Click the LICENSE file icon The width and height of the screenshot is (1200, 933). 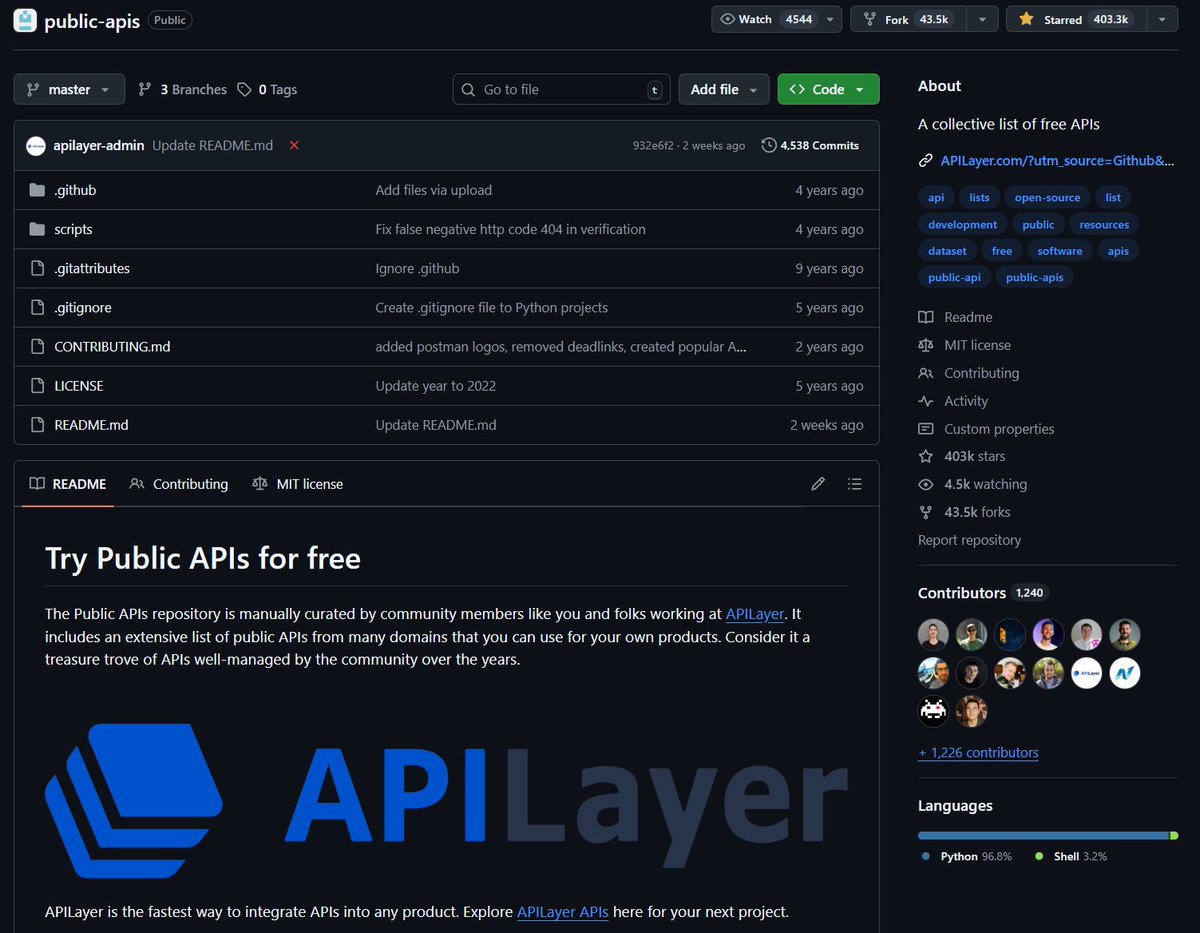[x=37, y=386]
